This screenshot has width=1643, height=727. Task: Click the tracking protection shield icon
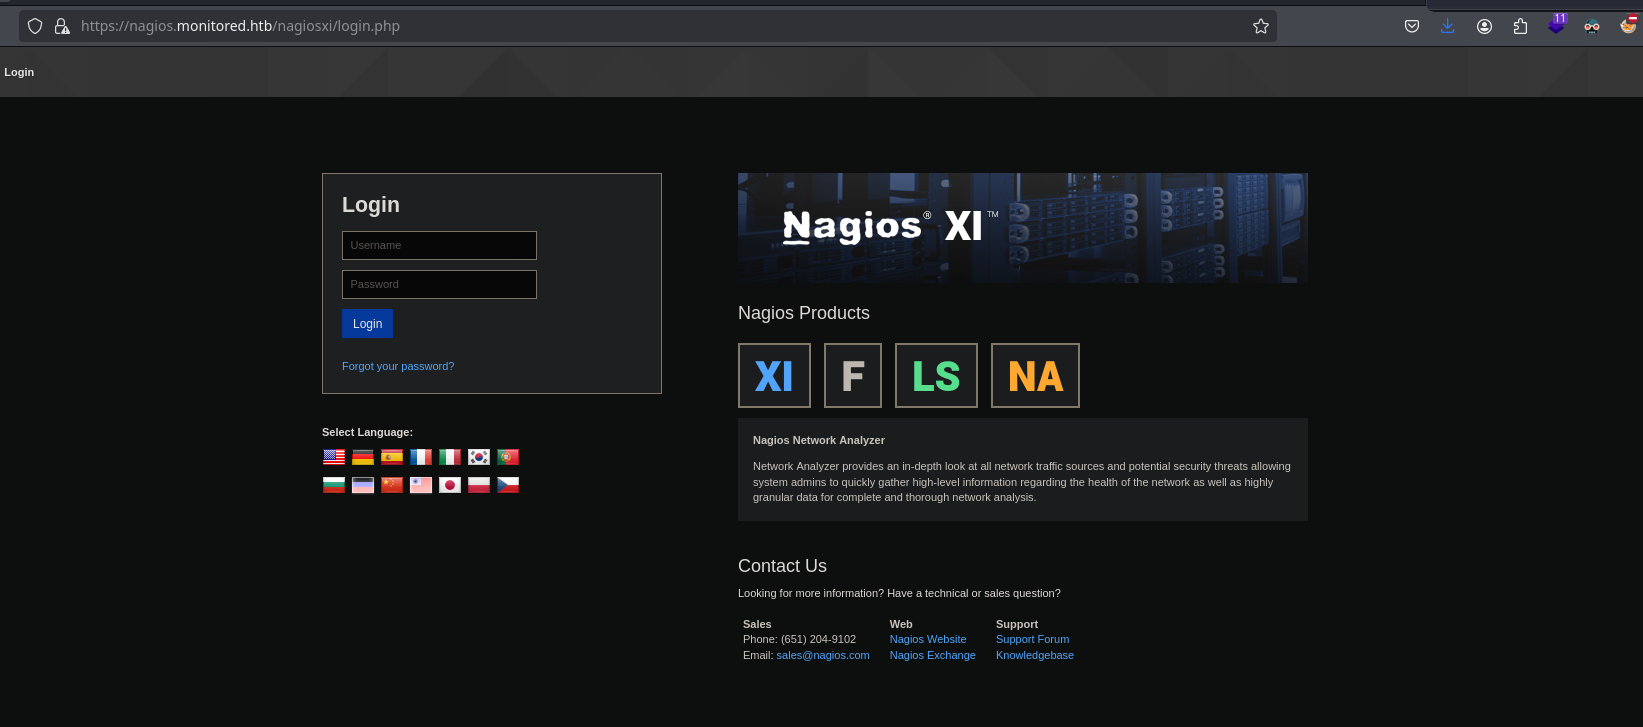click(x=35, y=26)
